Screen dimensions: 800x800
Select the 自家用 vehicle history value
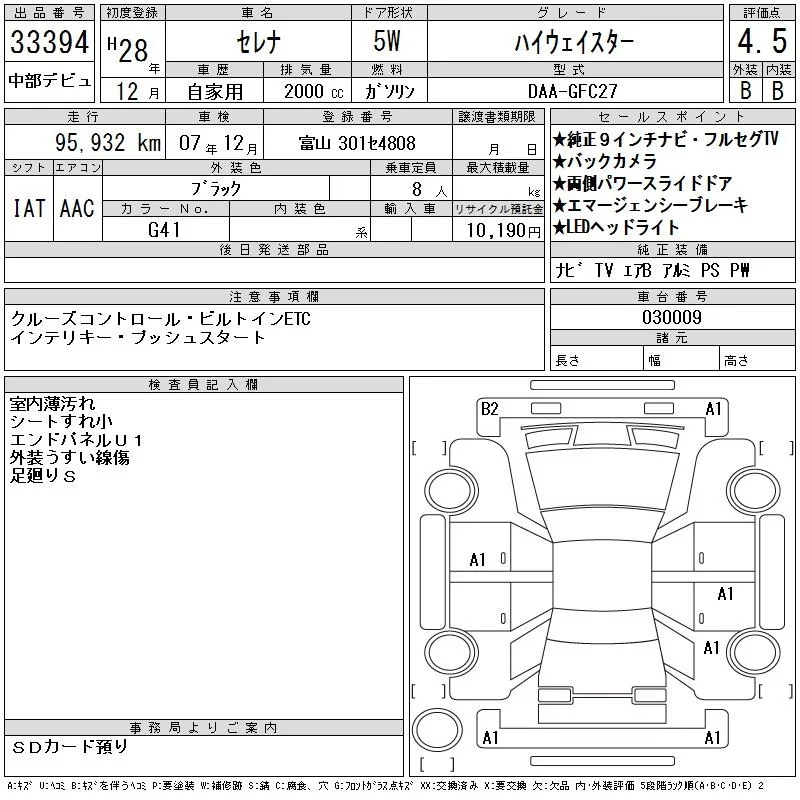215,92
